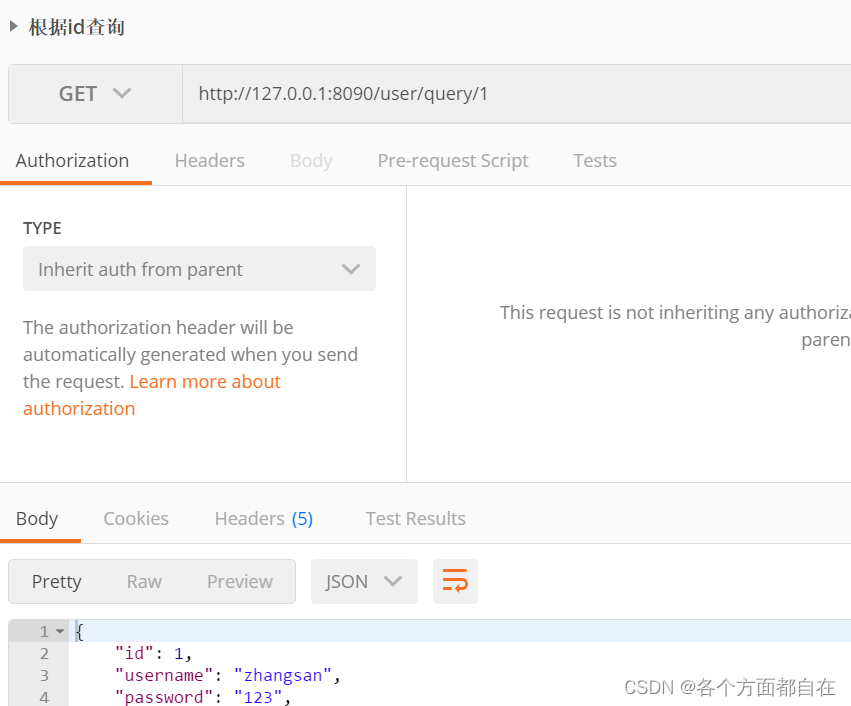Switch response view to Preview
The width and height of the screenshot is (851, 706).
pyautogui.click(x=239, y=581)
